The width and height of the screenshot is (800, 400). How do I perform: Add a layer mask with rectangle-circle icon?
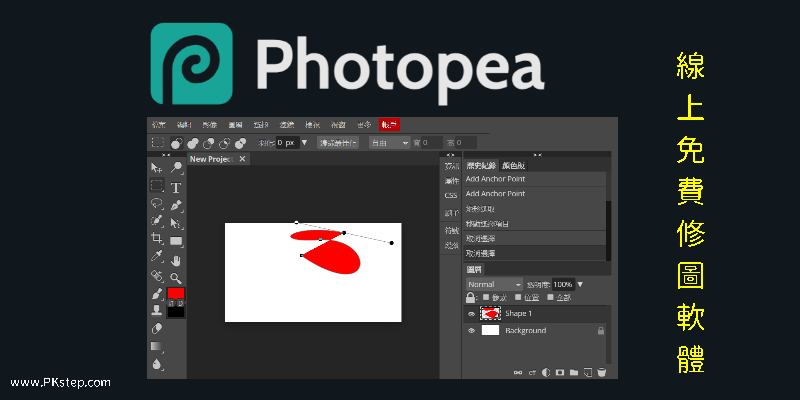point(560,373)
